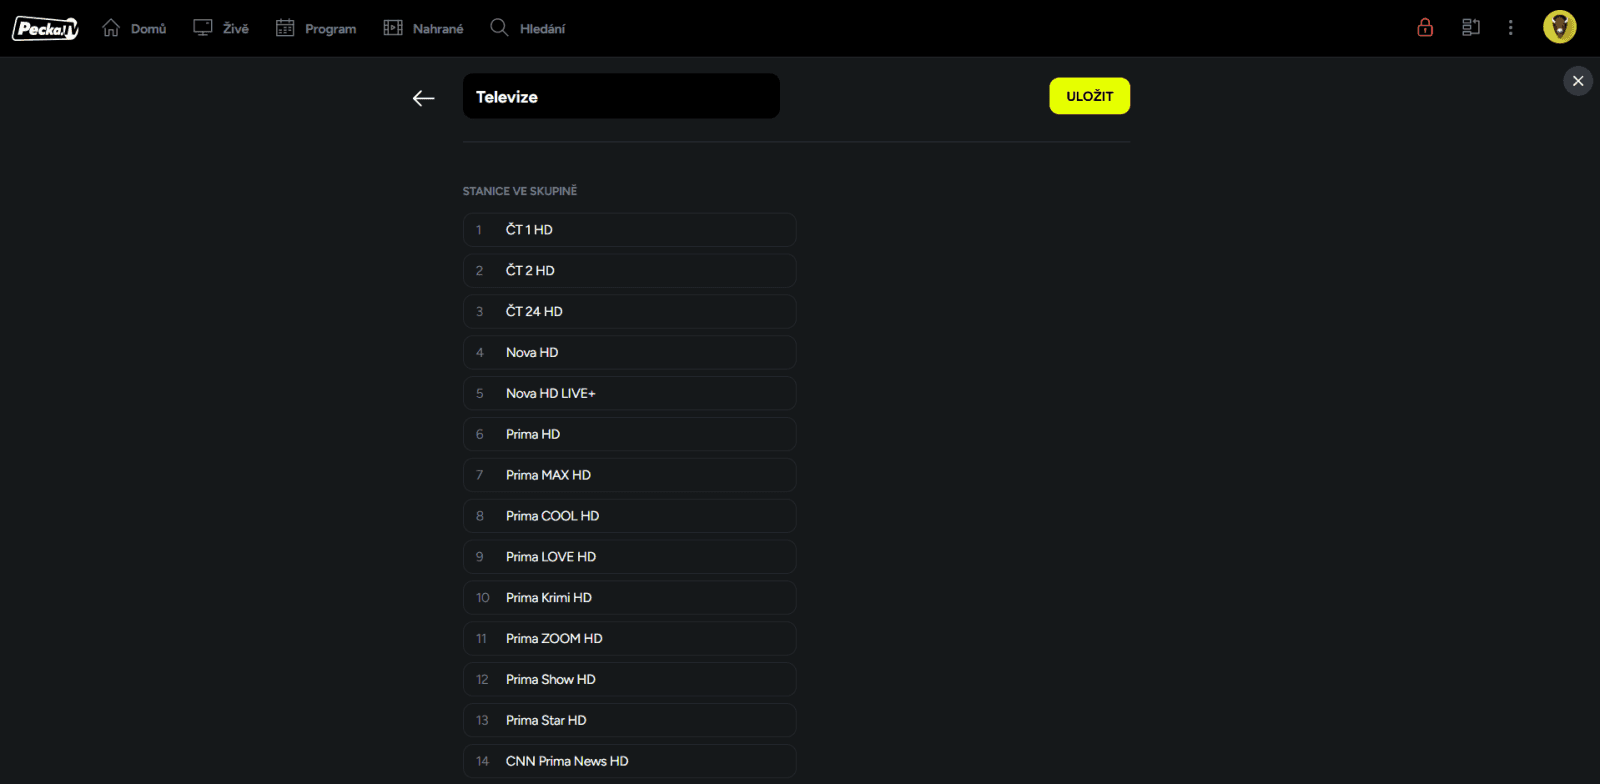This screenshot has width=1600, height=784.
Task: Open the Živě menu item
Action: click(x=221, y=28)
